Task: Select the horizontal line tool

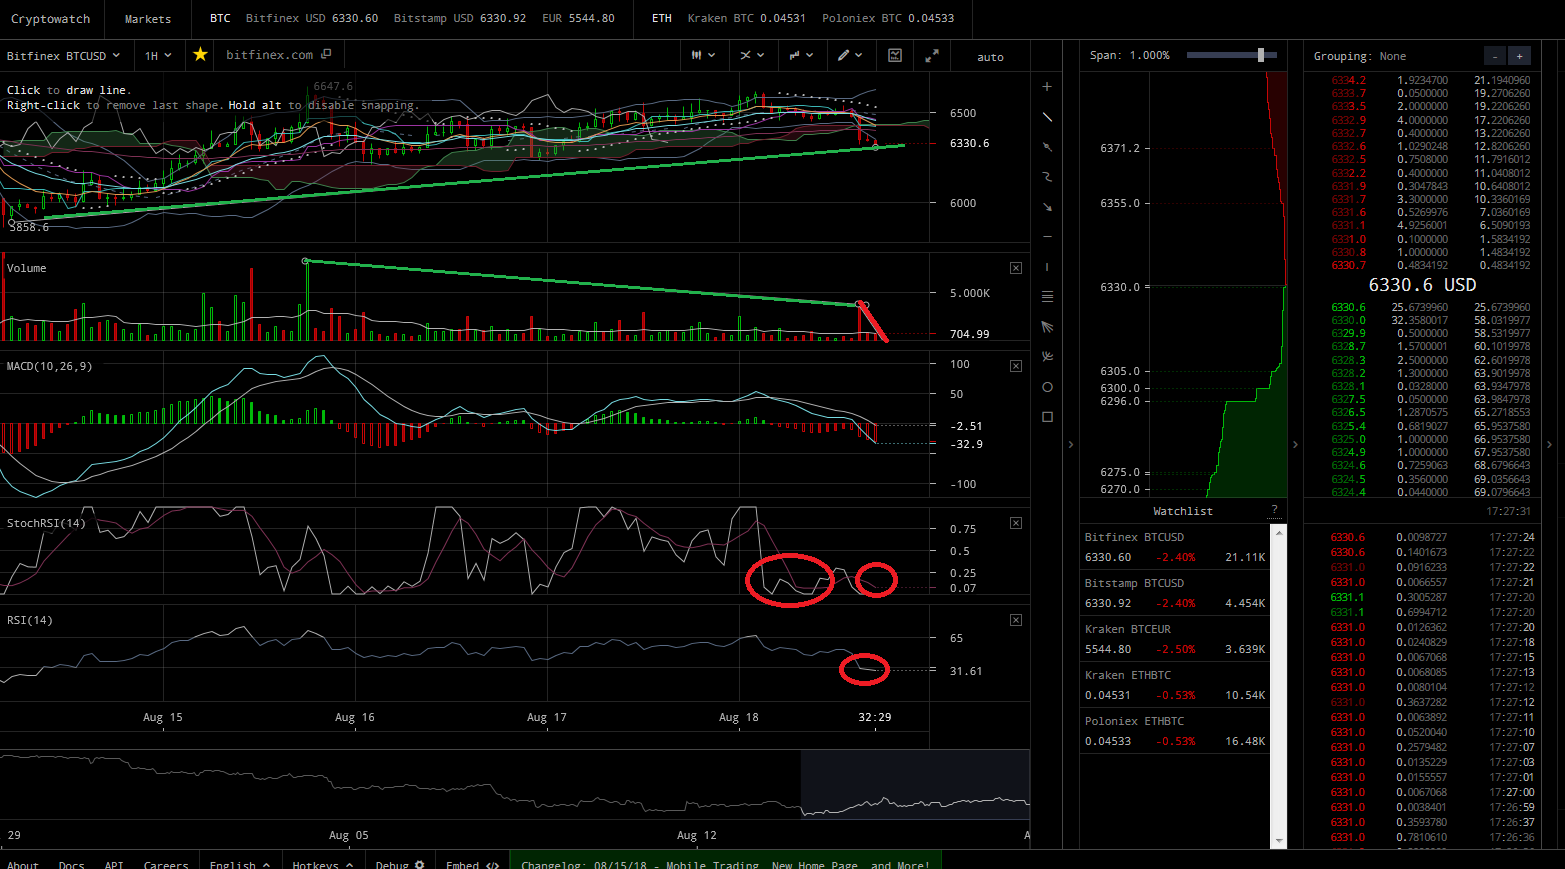Action: point(1047,237)
